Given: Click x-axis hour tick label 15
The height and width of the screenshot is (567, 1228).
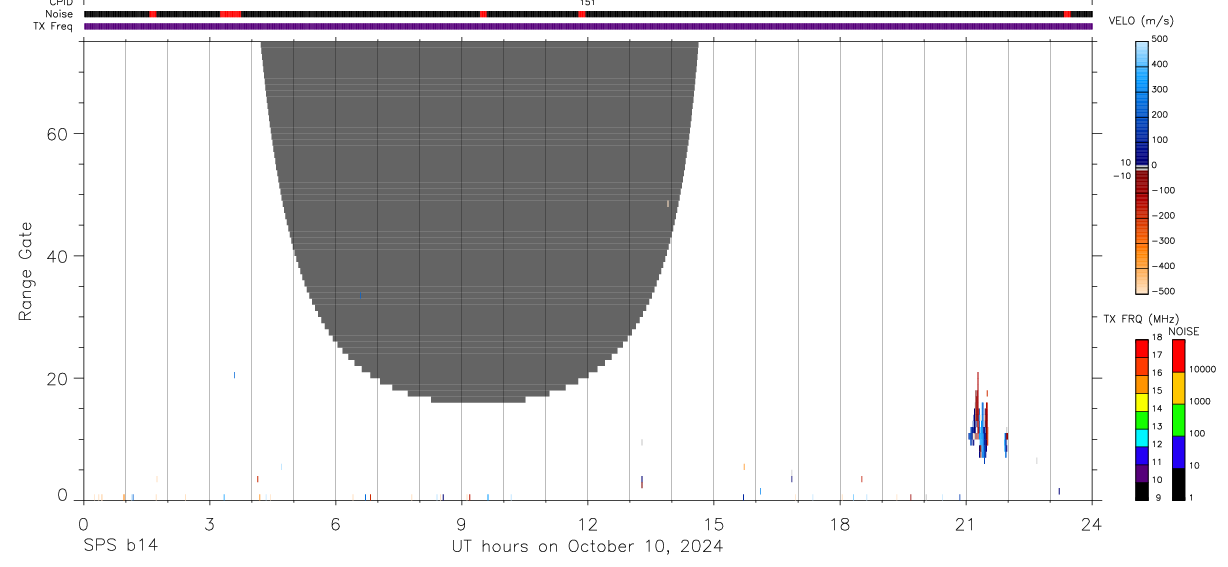Looking at the screenshot, I should pyautogui.click(x=713, y=523).
